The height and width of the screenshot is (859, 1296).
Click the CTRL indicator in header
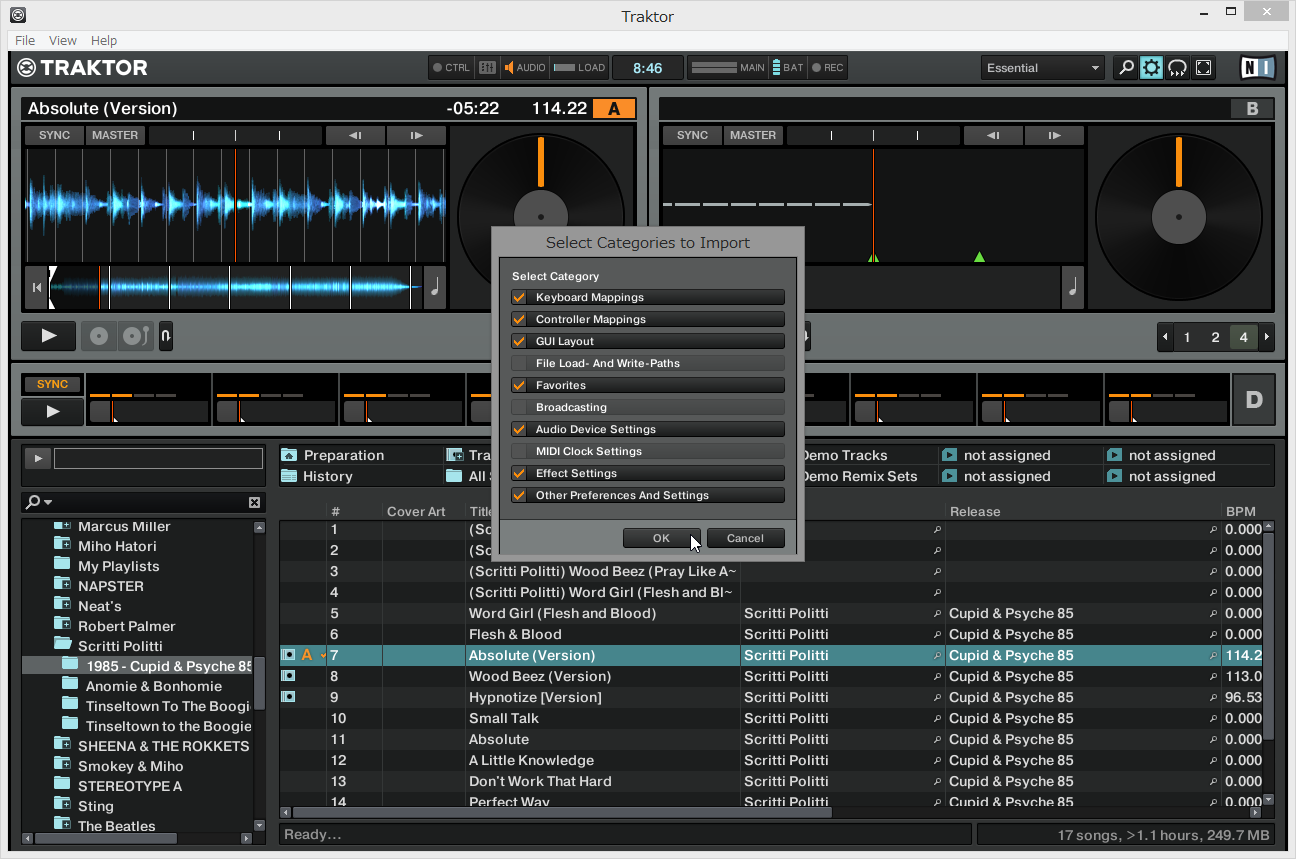pyautogui.click(x=451, y=68)
